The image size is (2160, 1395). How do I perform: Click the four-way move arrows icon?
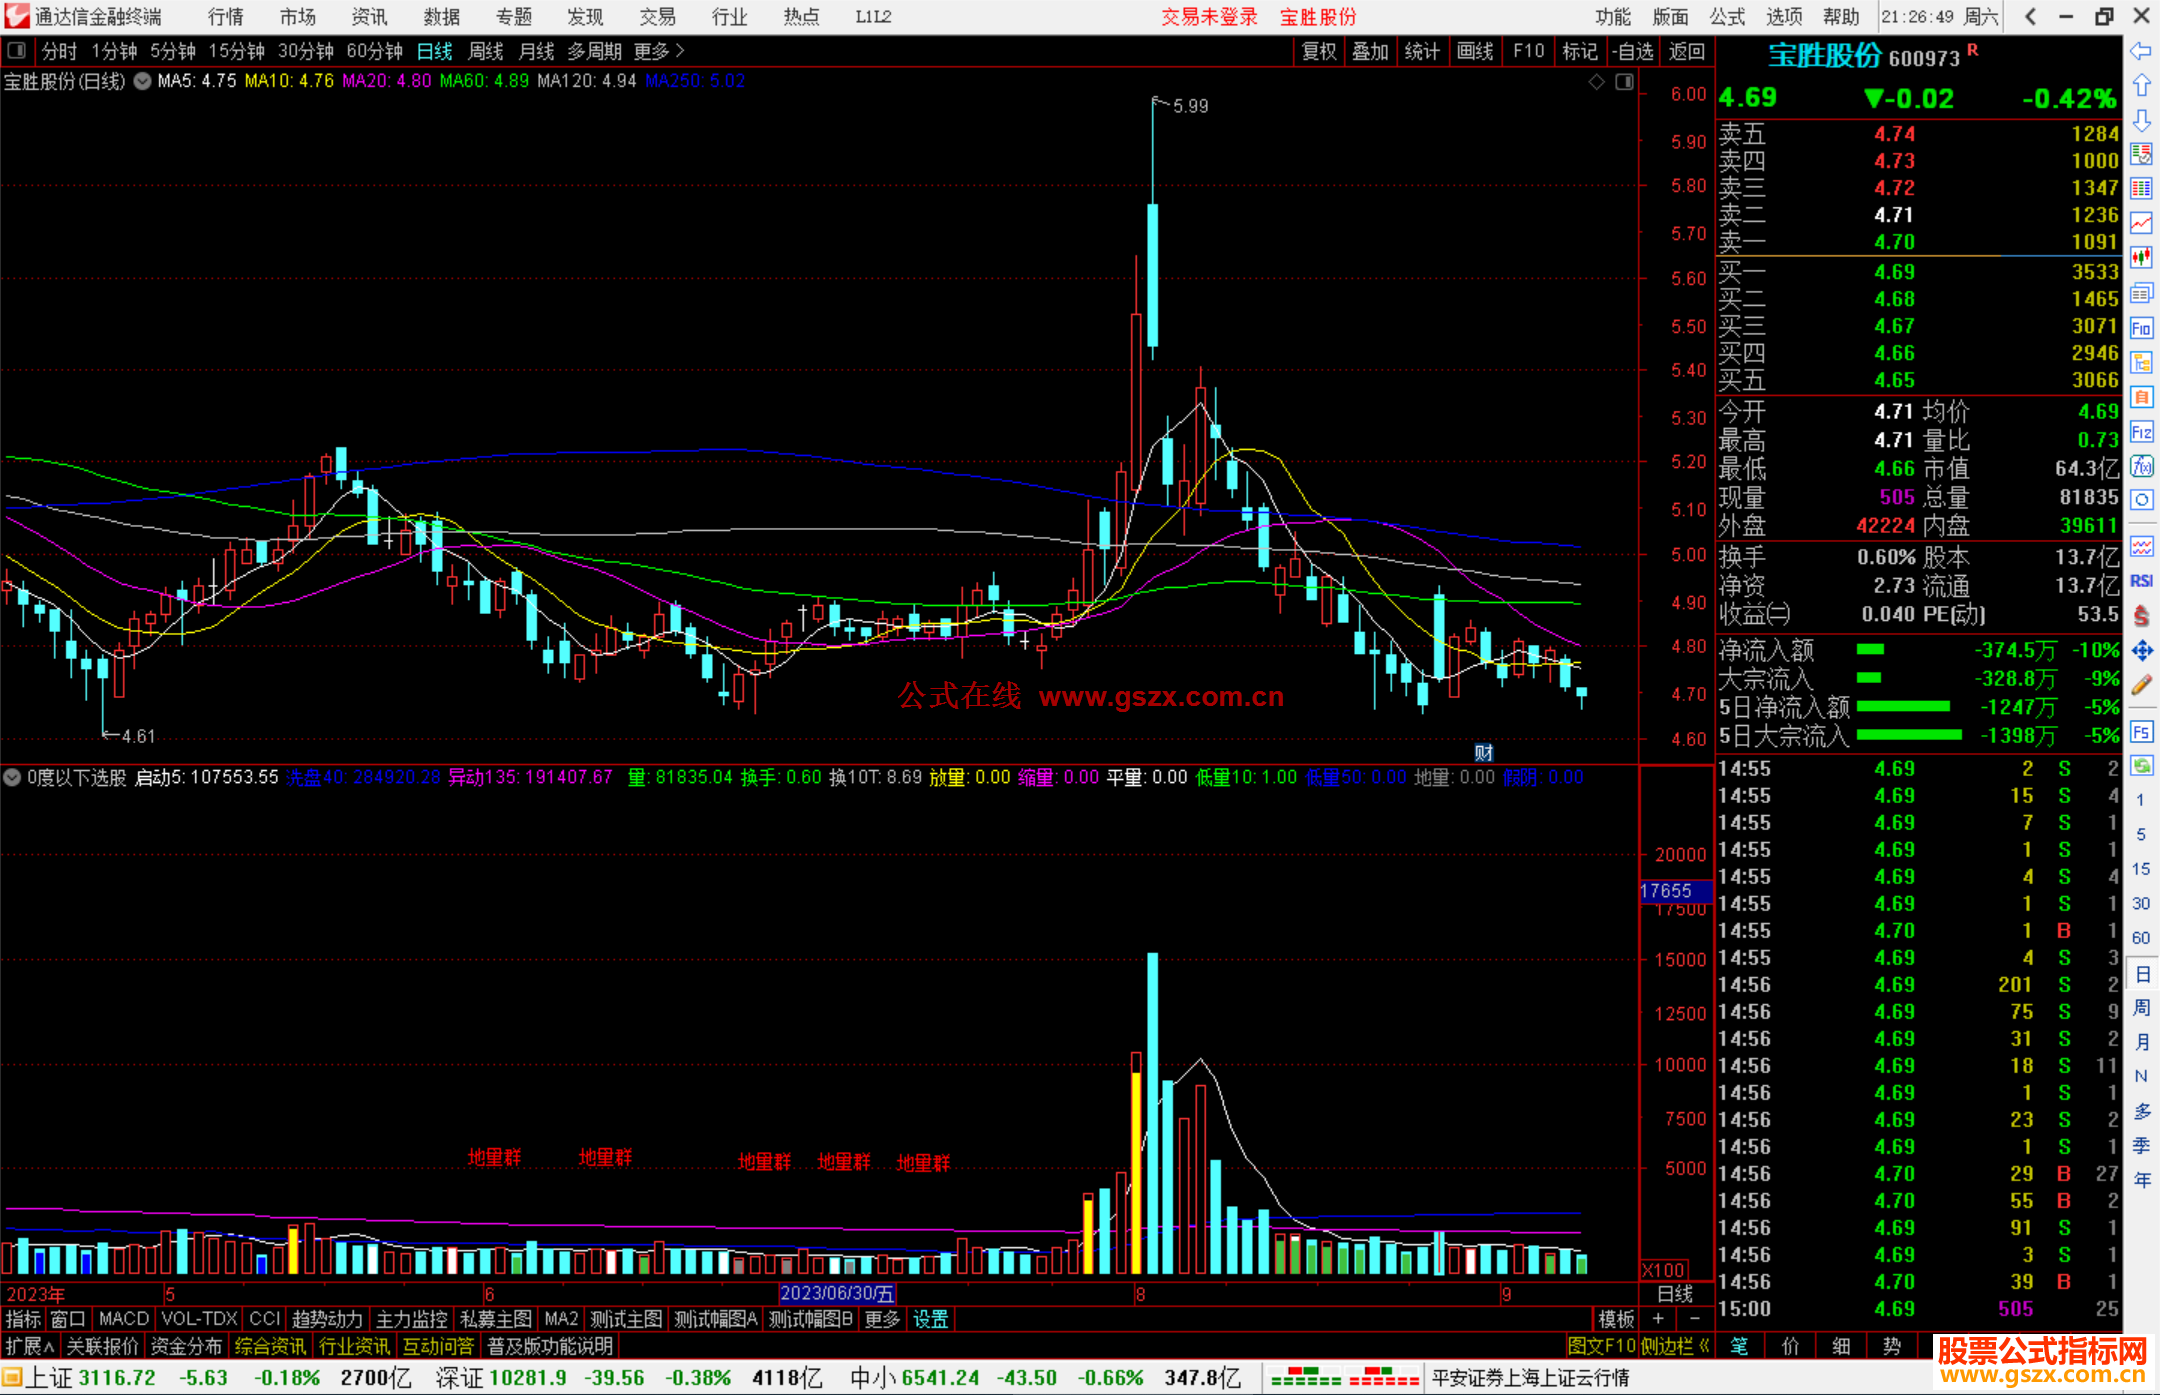point(2141,651)
